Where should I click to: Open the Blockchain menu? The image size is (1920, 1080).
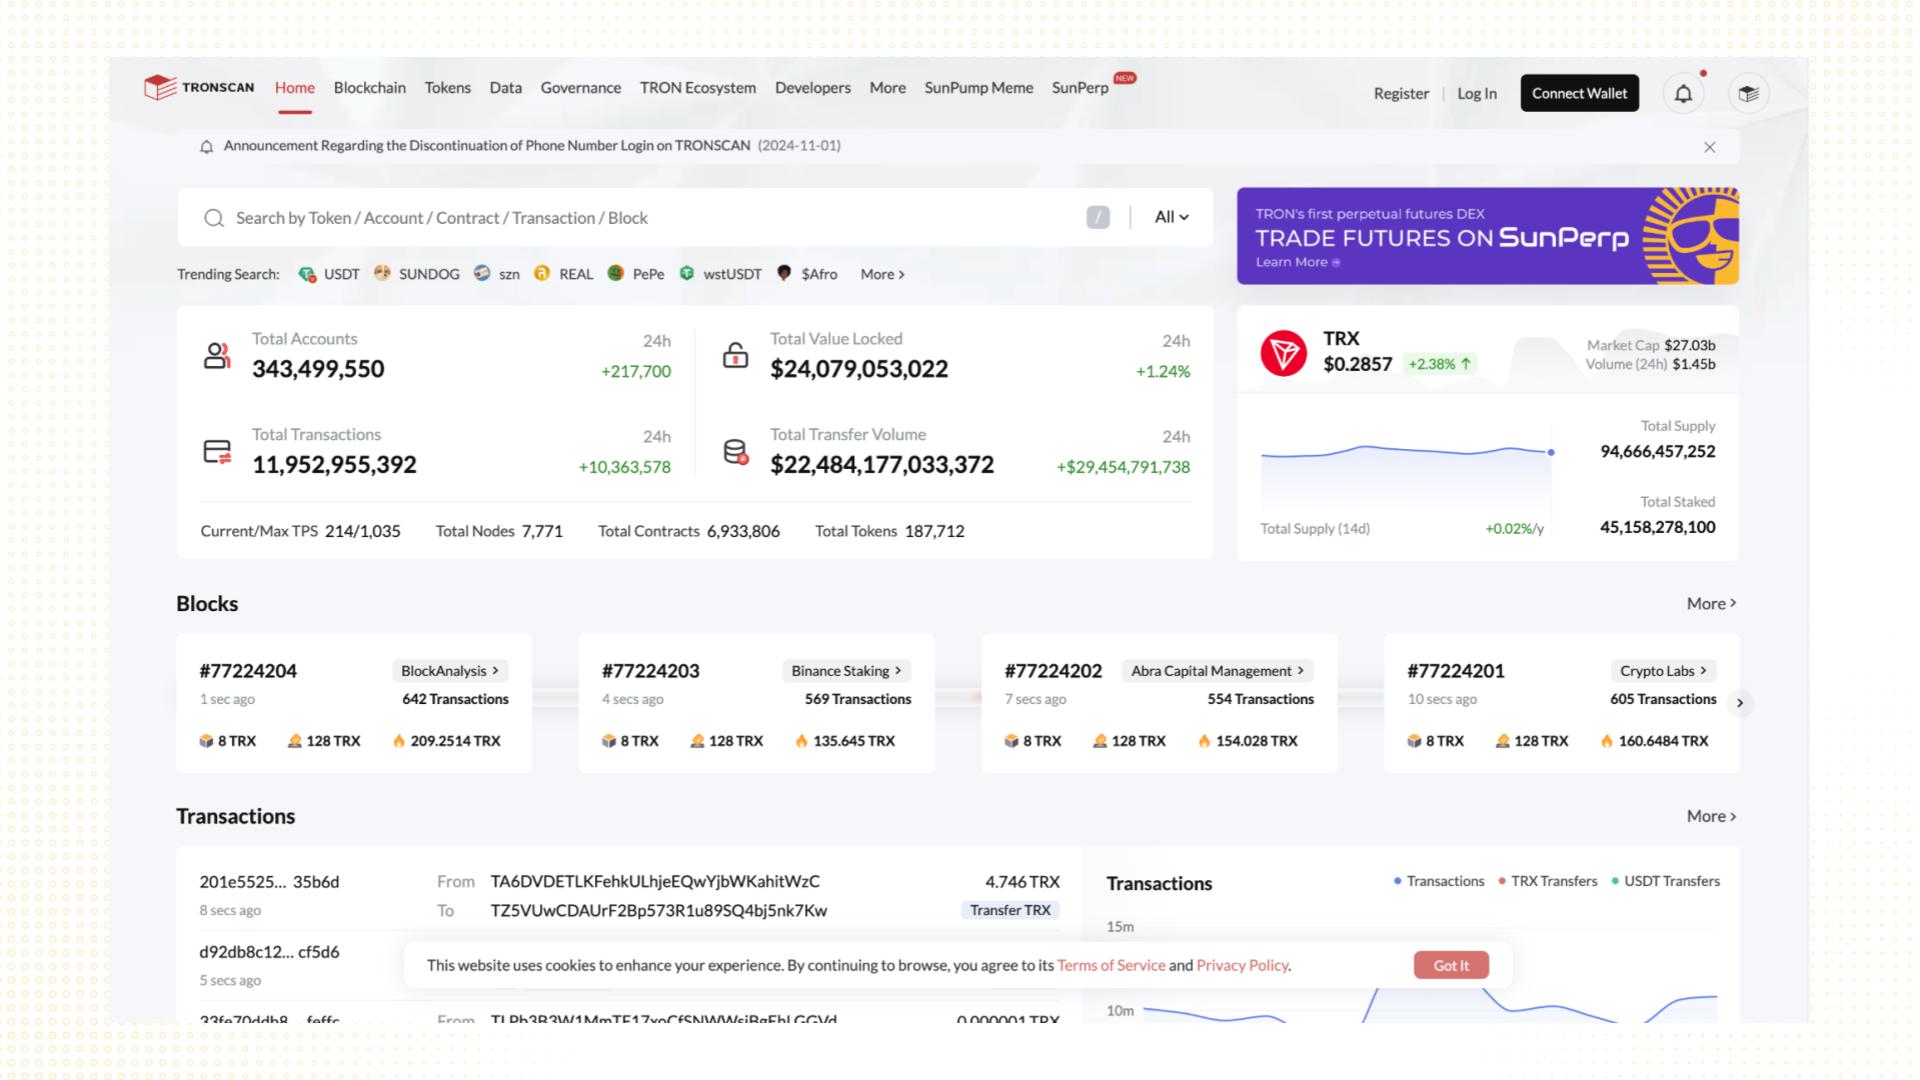369,88
